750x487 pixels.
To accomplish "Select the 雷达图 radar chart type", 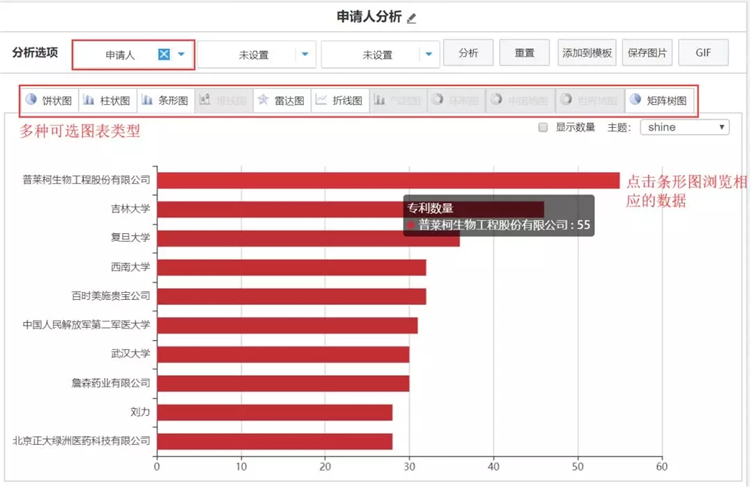I will point(280,100).
